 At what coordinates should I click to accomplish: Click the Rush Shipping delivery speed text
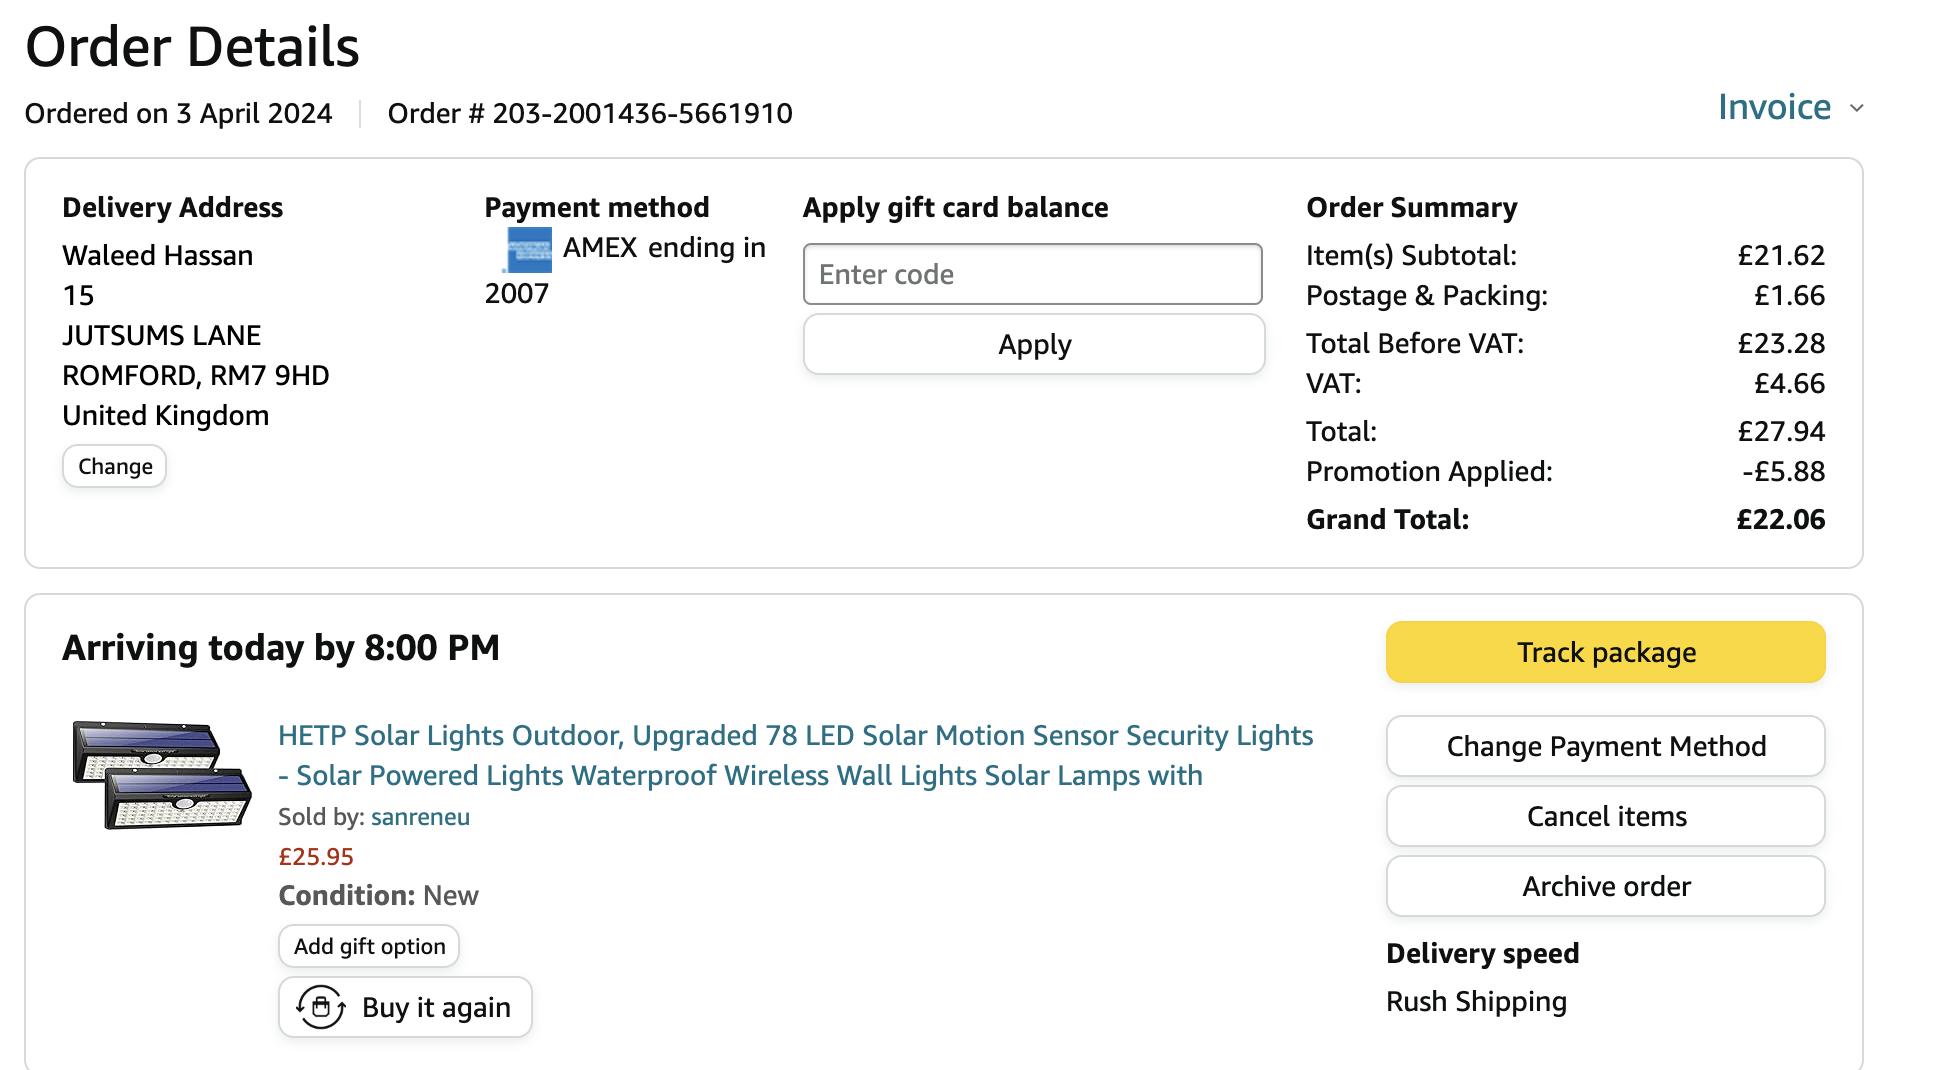pyautogui.click(x=1476, y=1002)
